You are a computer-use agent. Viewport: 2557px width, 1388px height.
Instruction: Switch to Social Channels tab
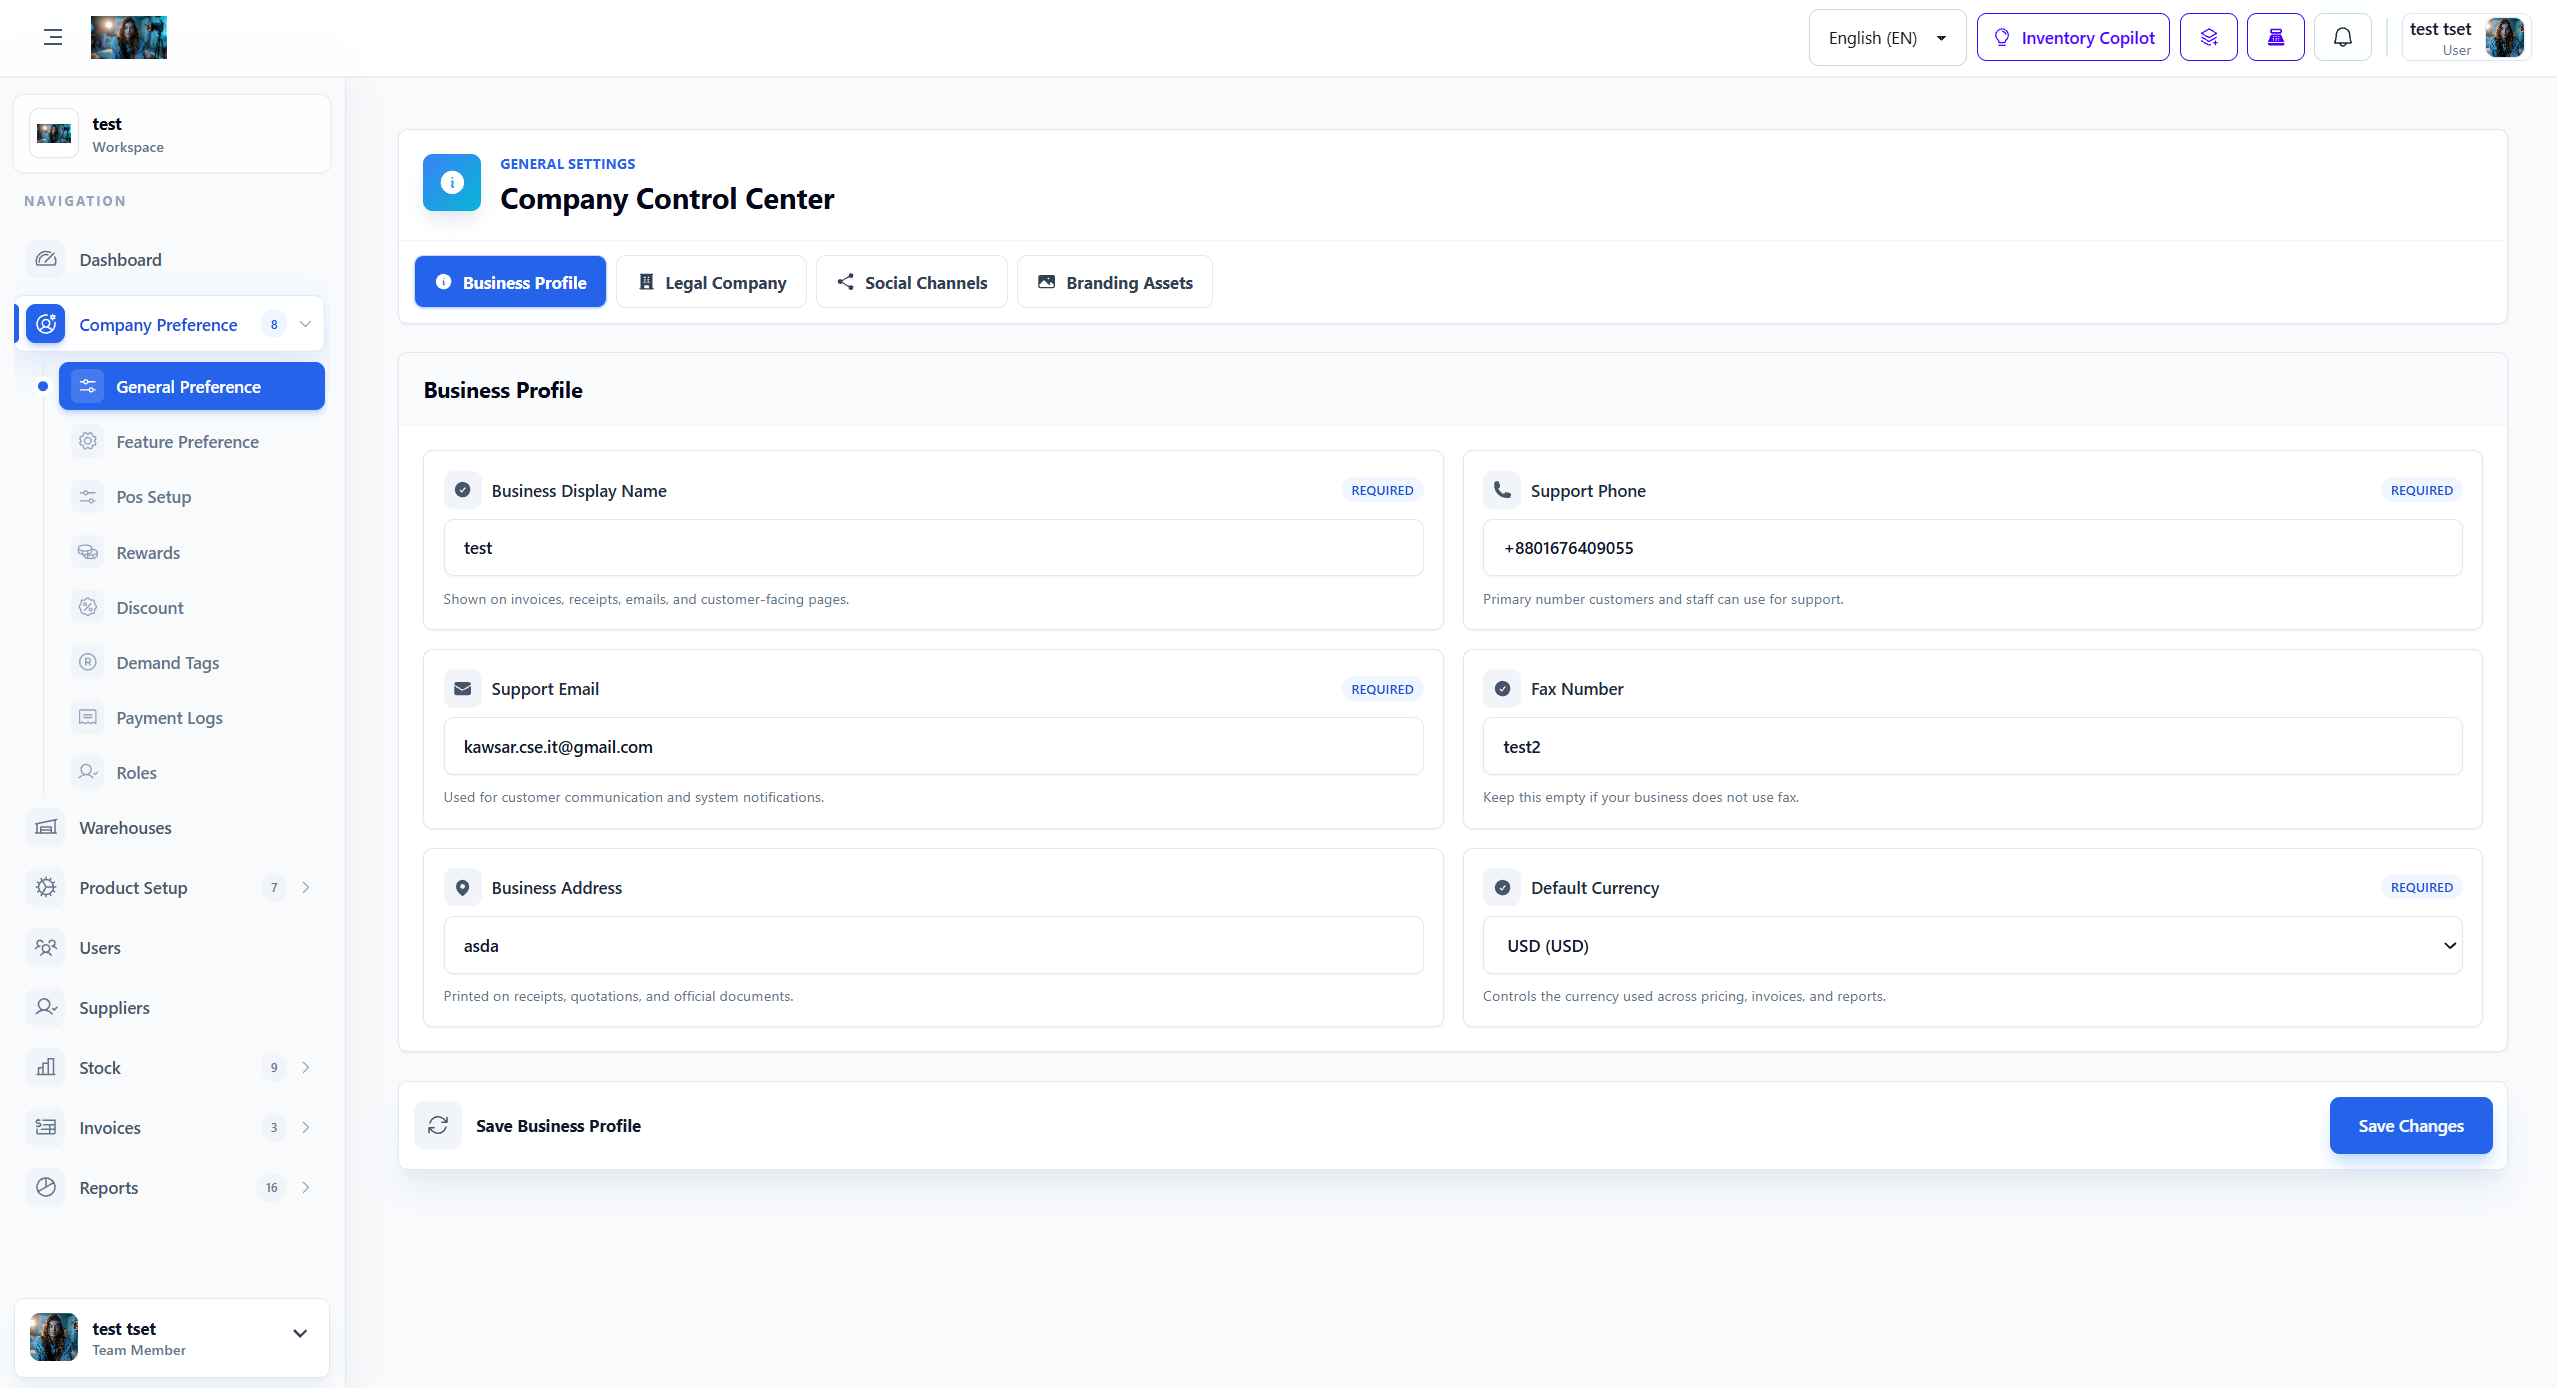(x=912, y=282)
